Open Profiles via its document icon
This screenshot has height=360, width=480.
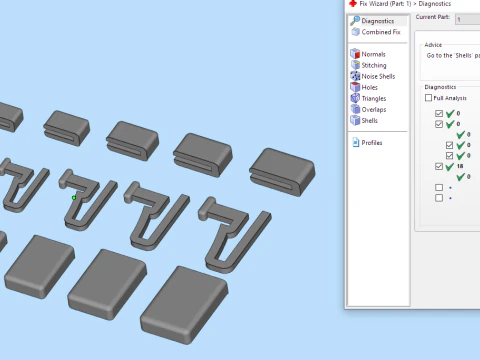pos(356,142)
